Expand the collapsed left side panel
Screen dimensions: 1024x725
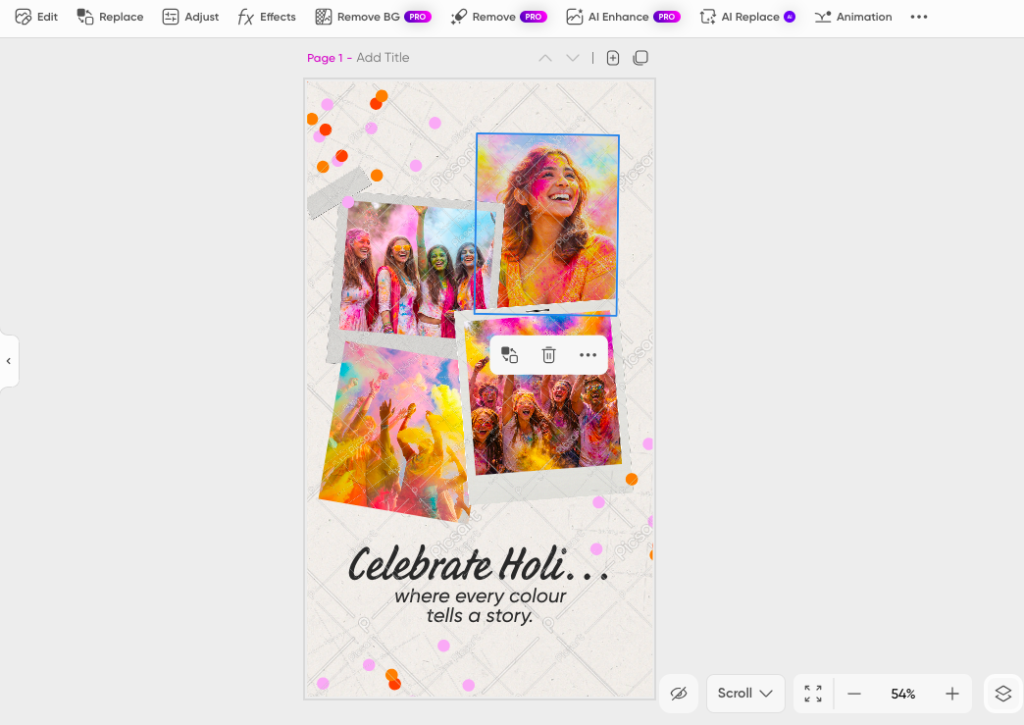(8, 361)
